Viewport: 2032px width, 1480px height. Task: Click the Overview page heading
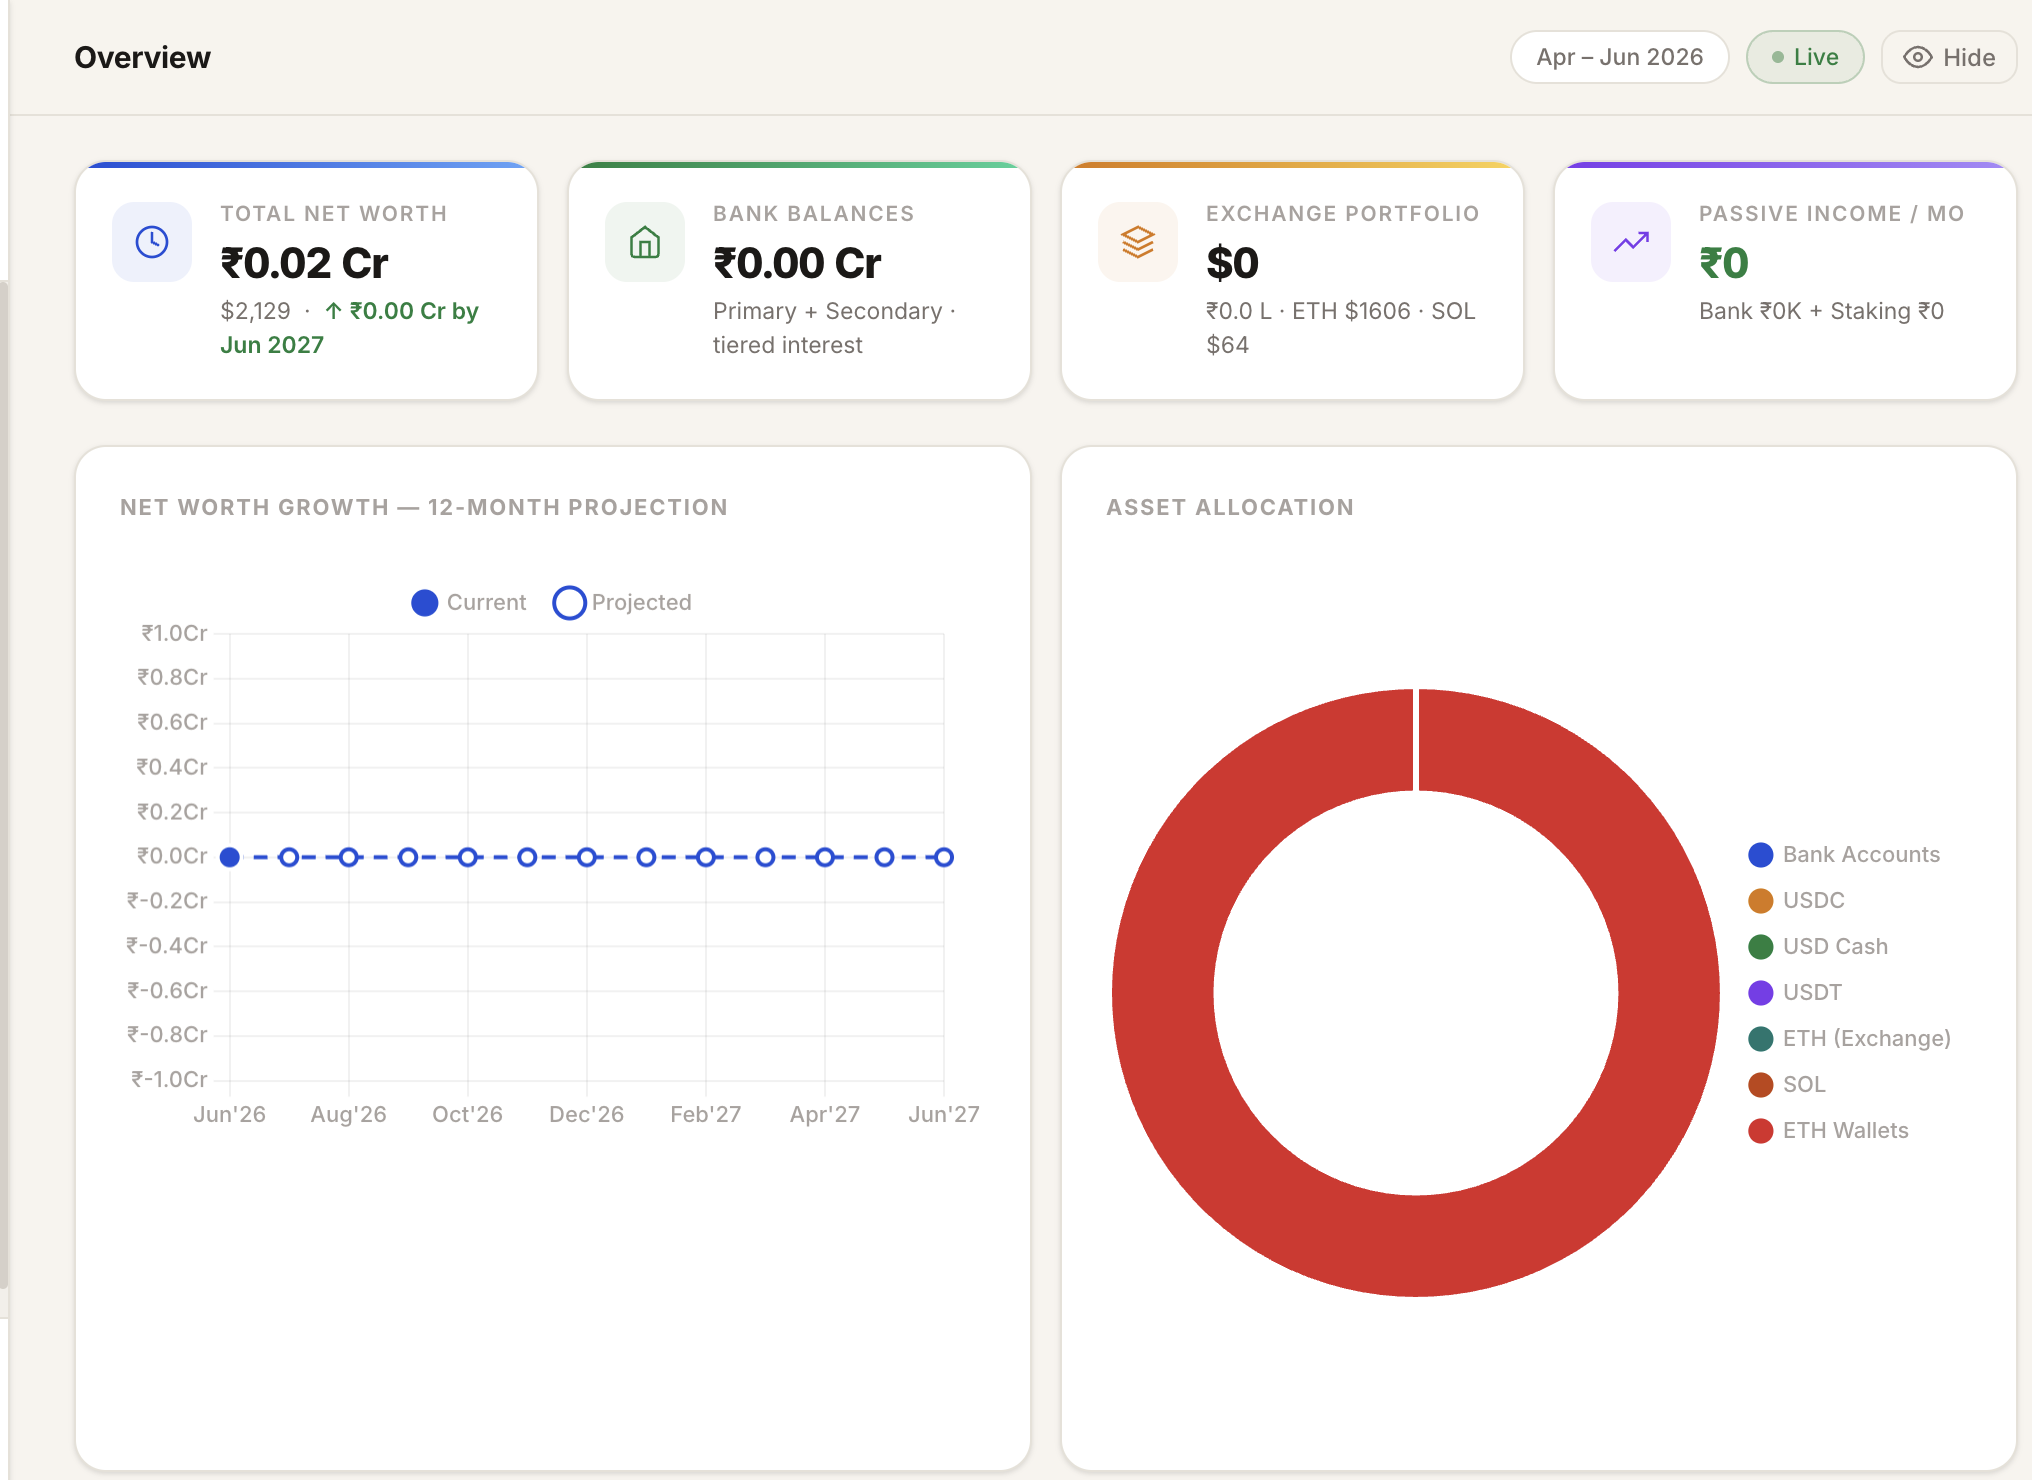coord(143,57)
